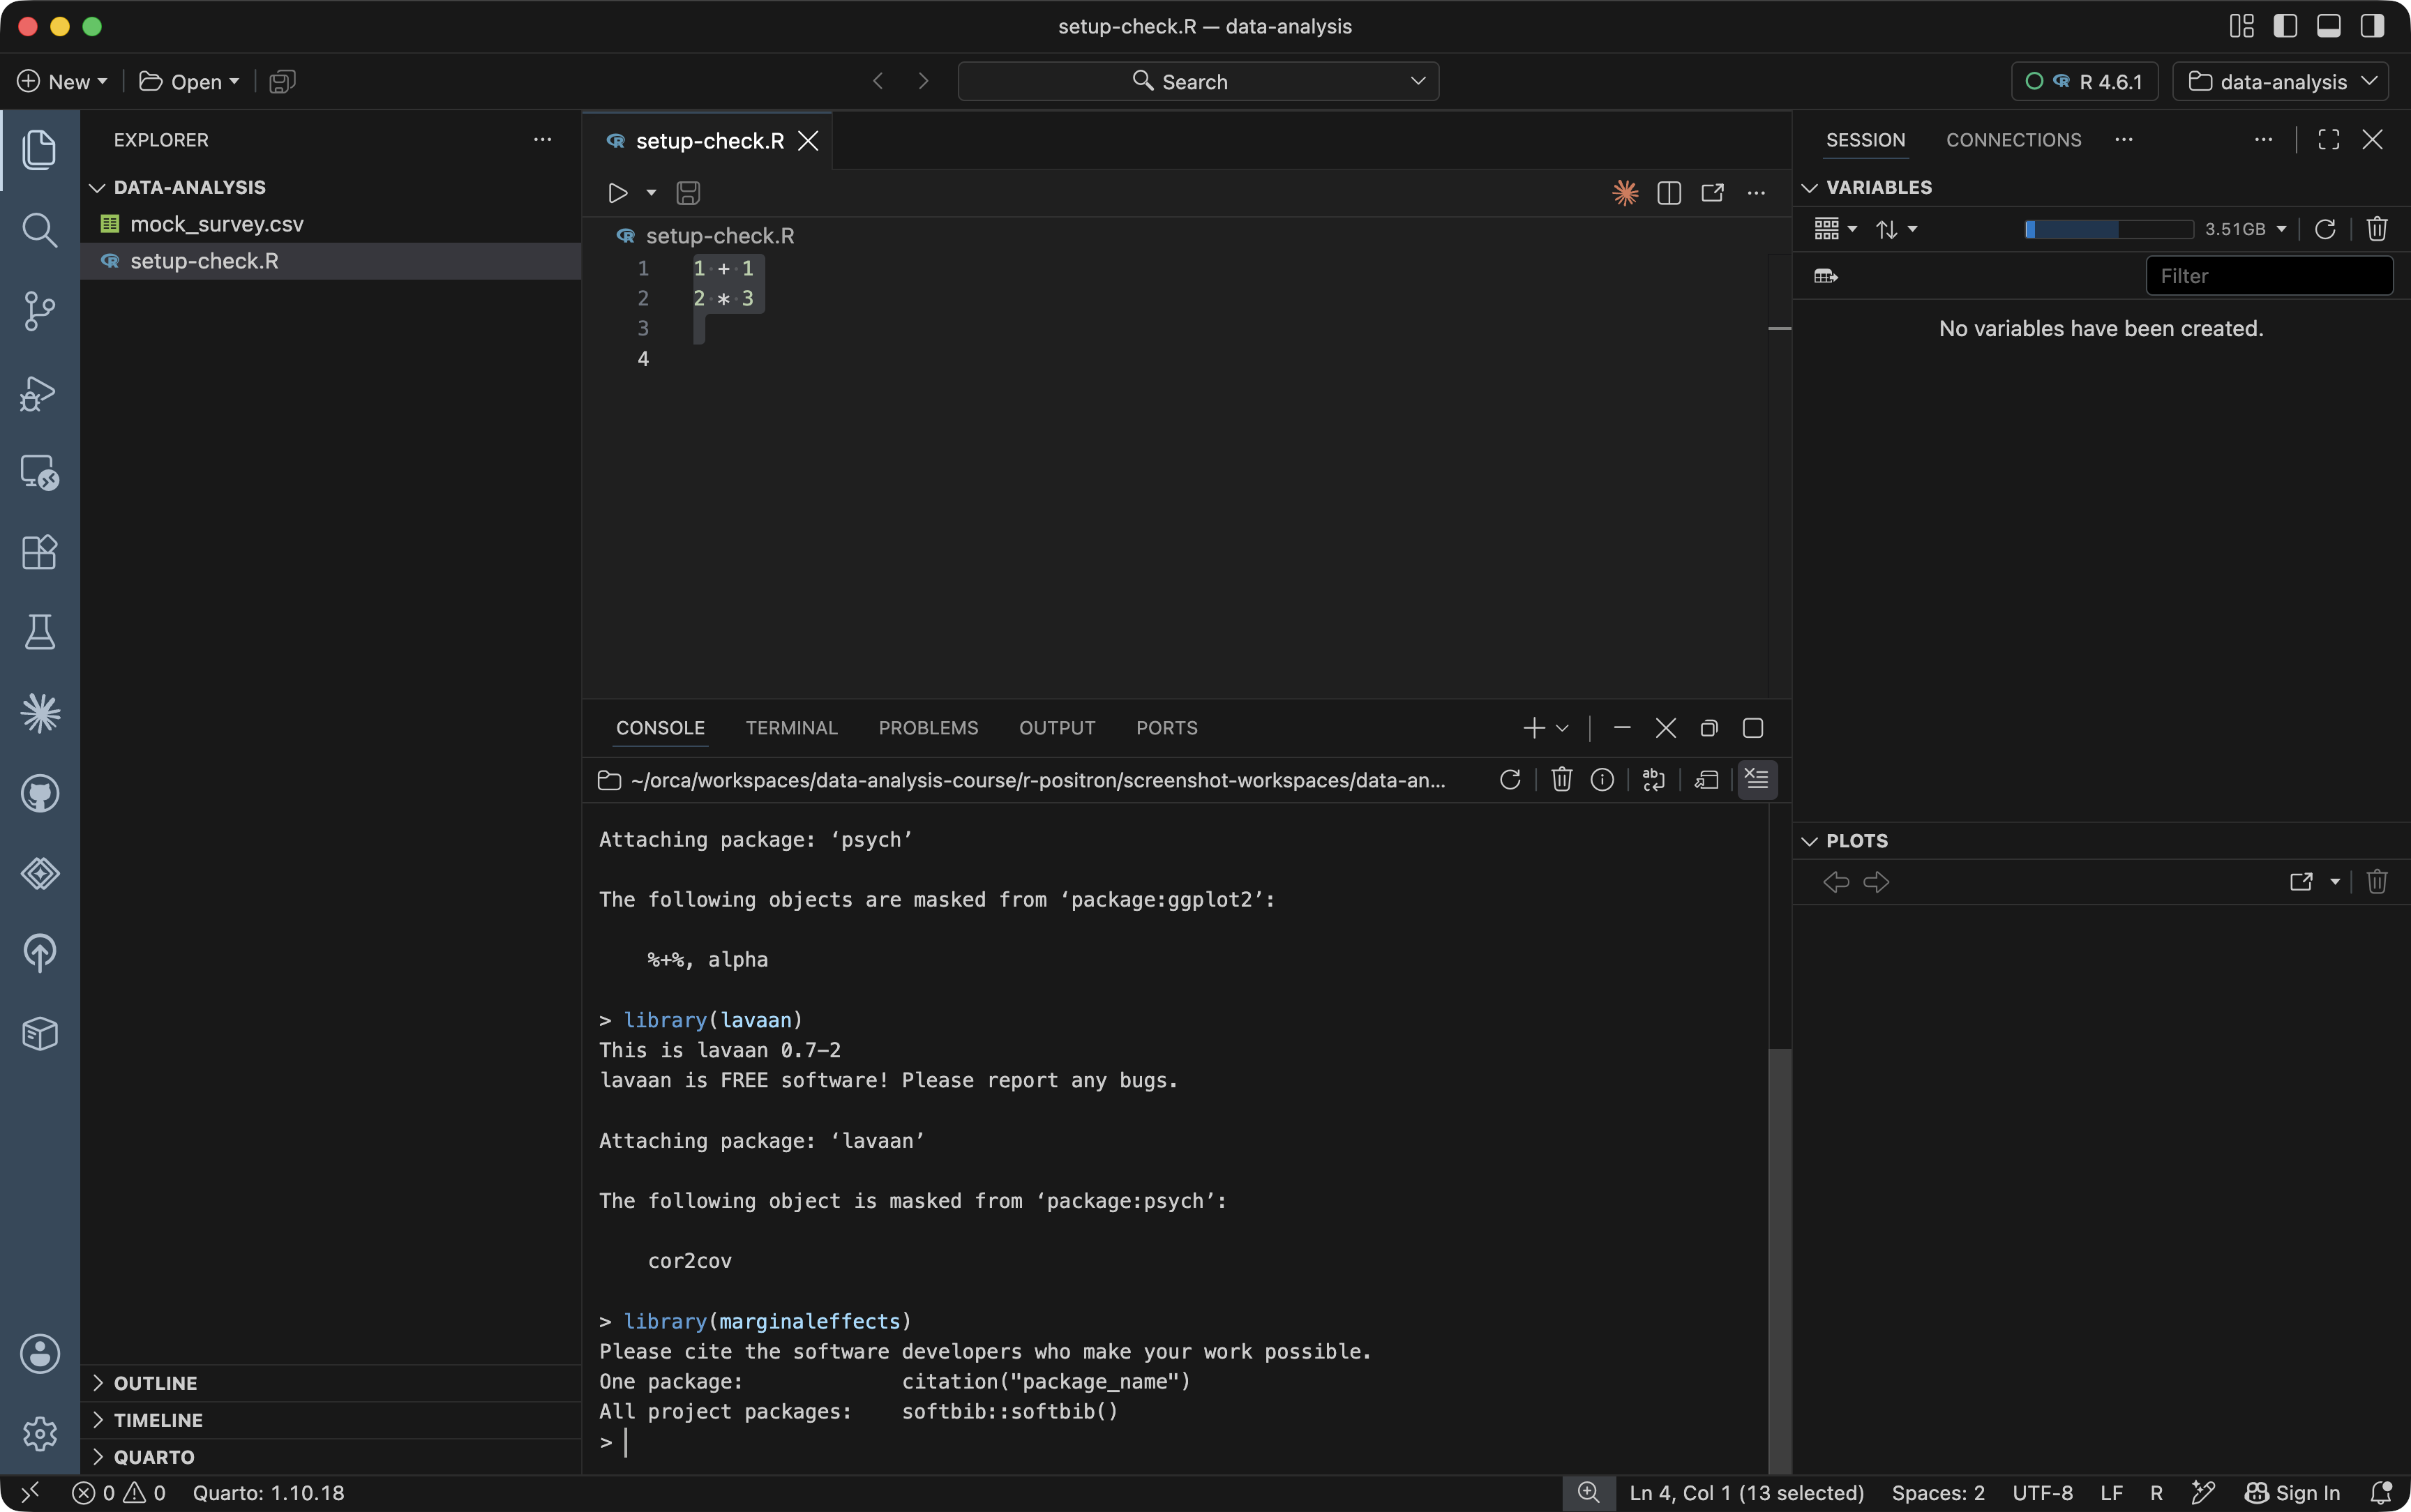
Task: Show console session info icon
Action: click(1602, 780)
